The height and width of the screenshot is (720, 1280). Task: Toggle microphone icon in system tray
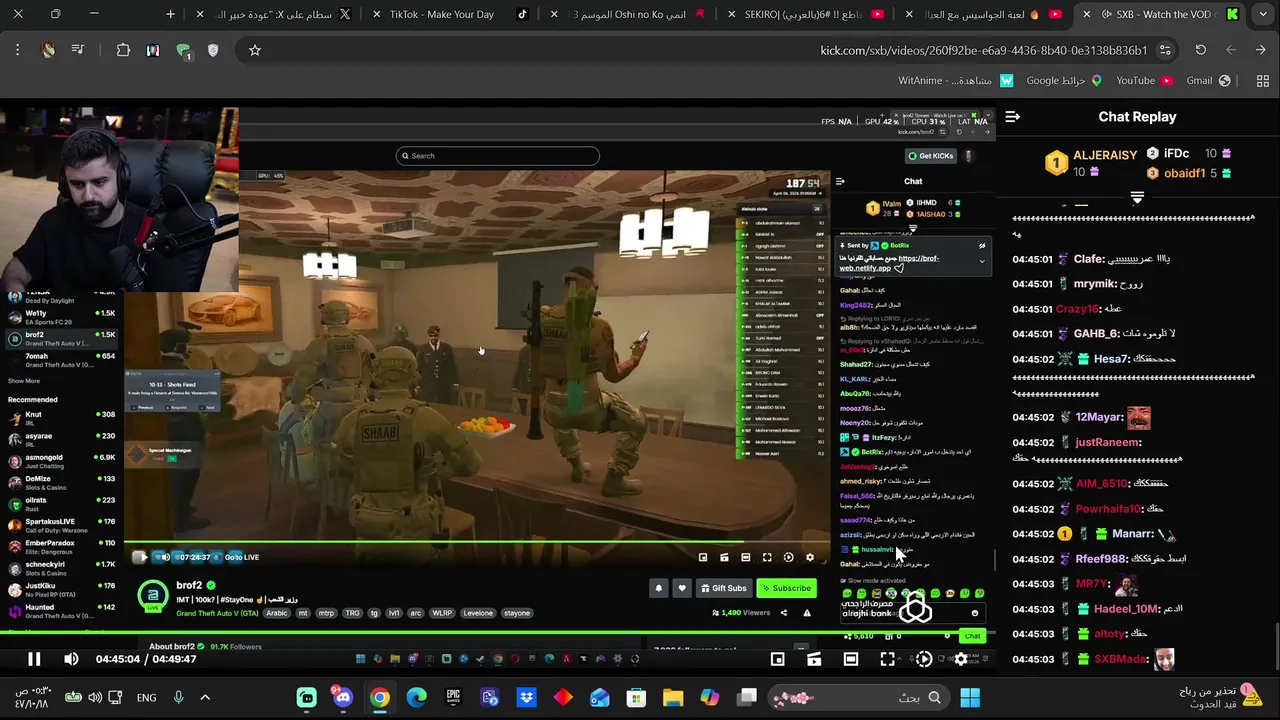(x=178, y=697)
